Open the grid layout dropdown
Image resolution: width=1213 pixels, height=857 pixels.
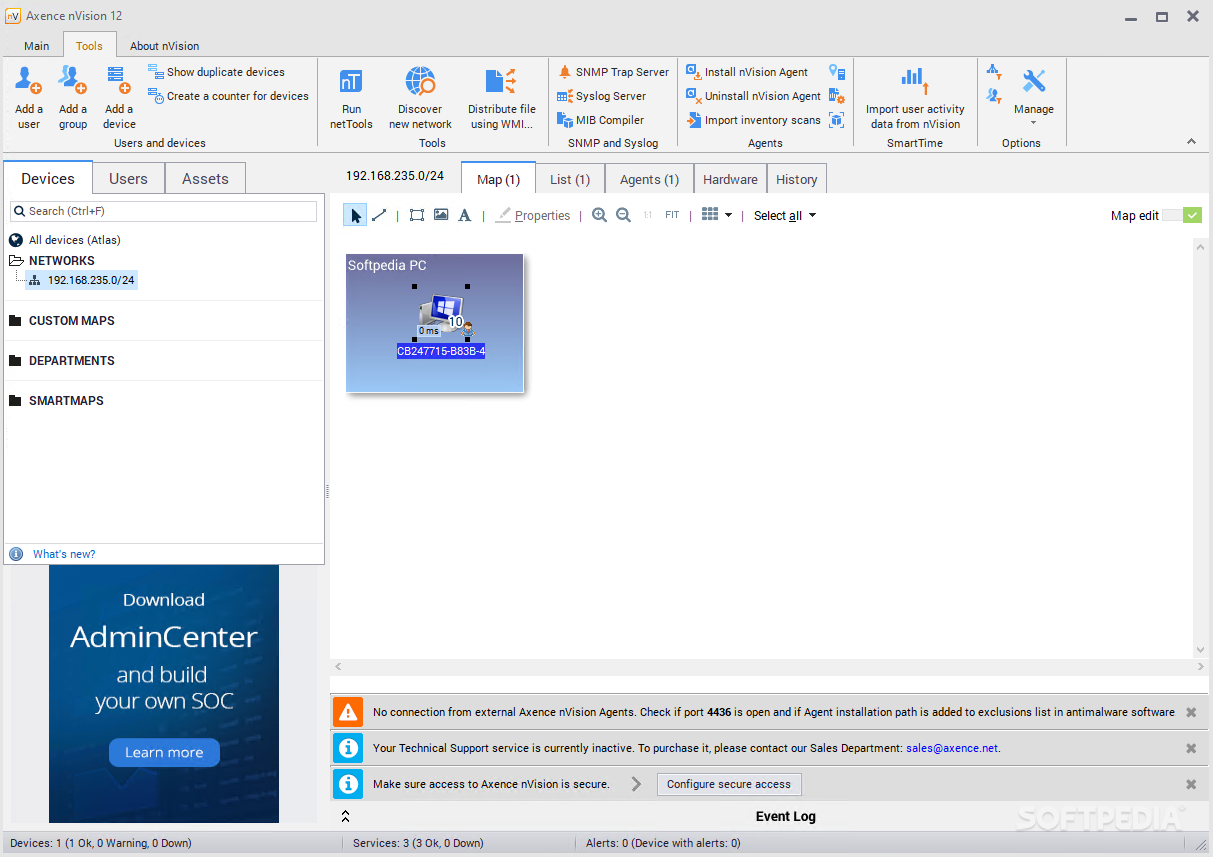coord(716,215)
